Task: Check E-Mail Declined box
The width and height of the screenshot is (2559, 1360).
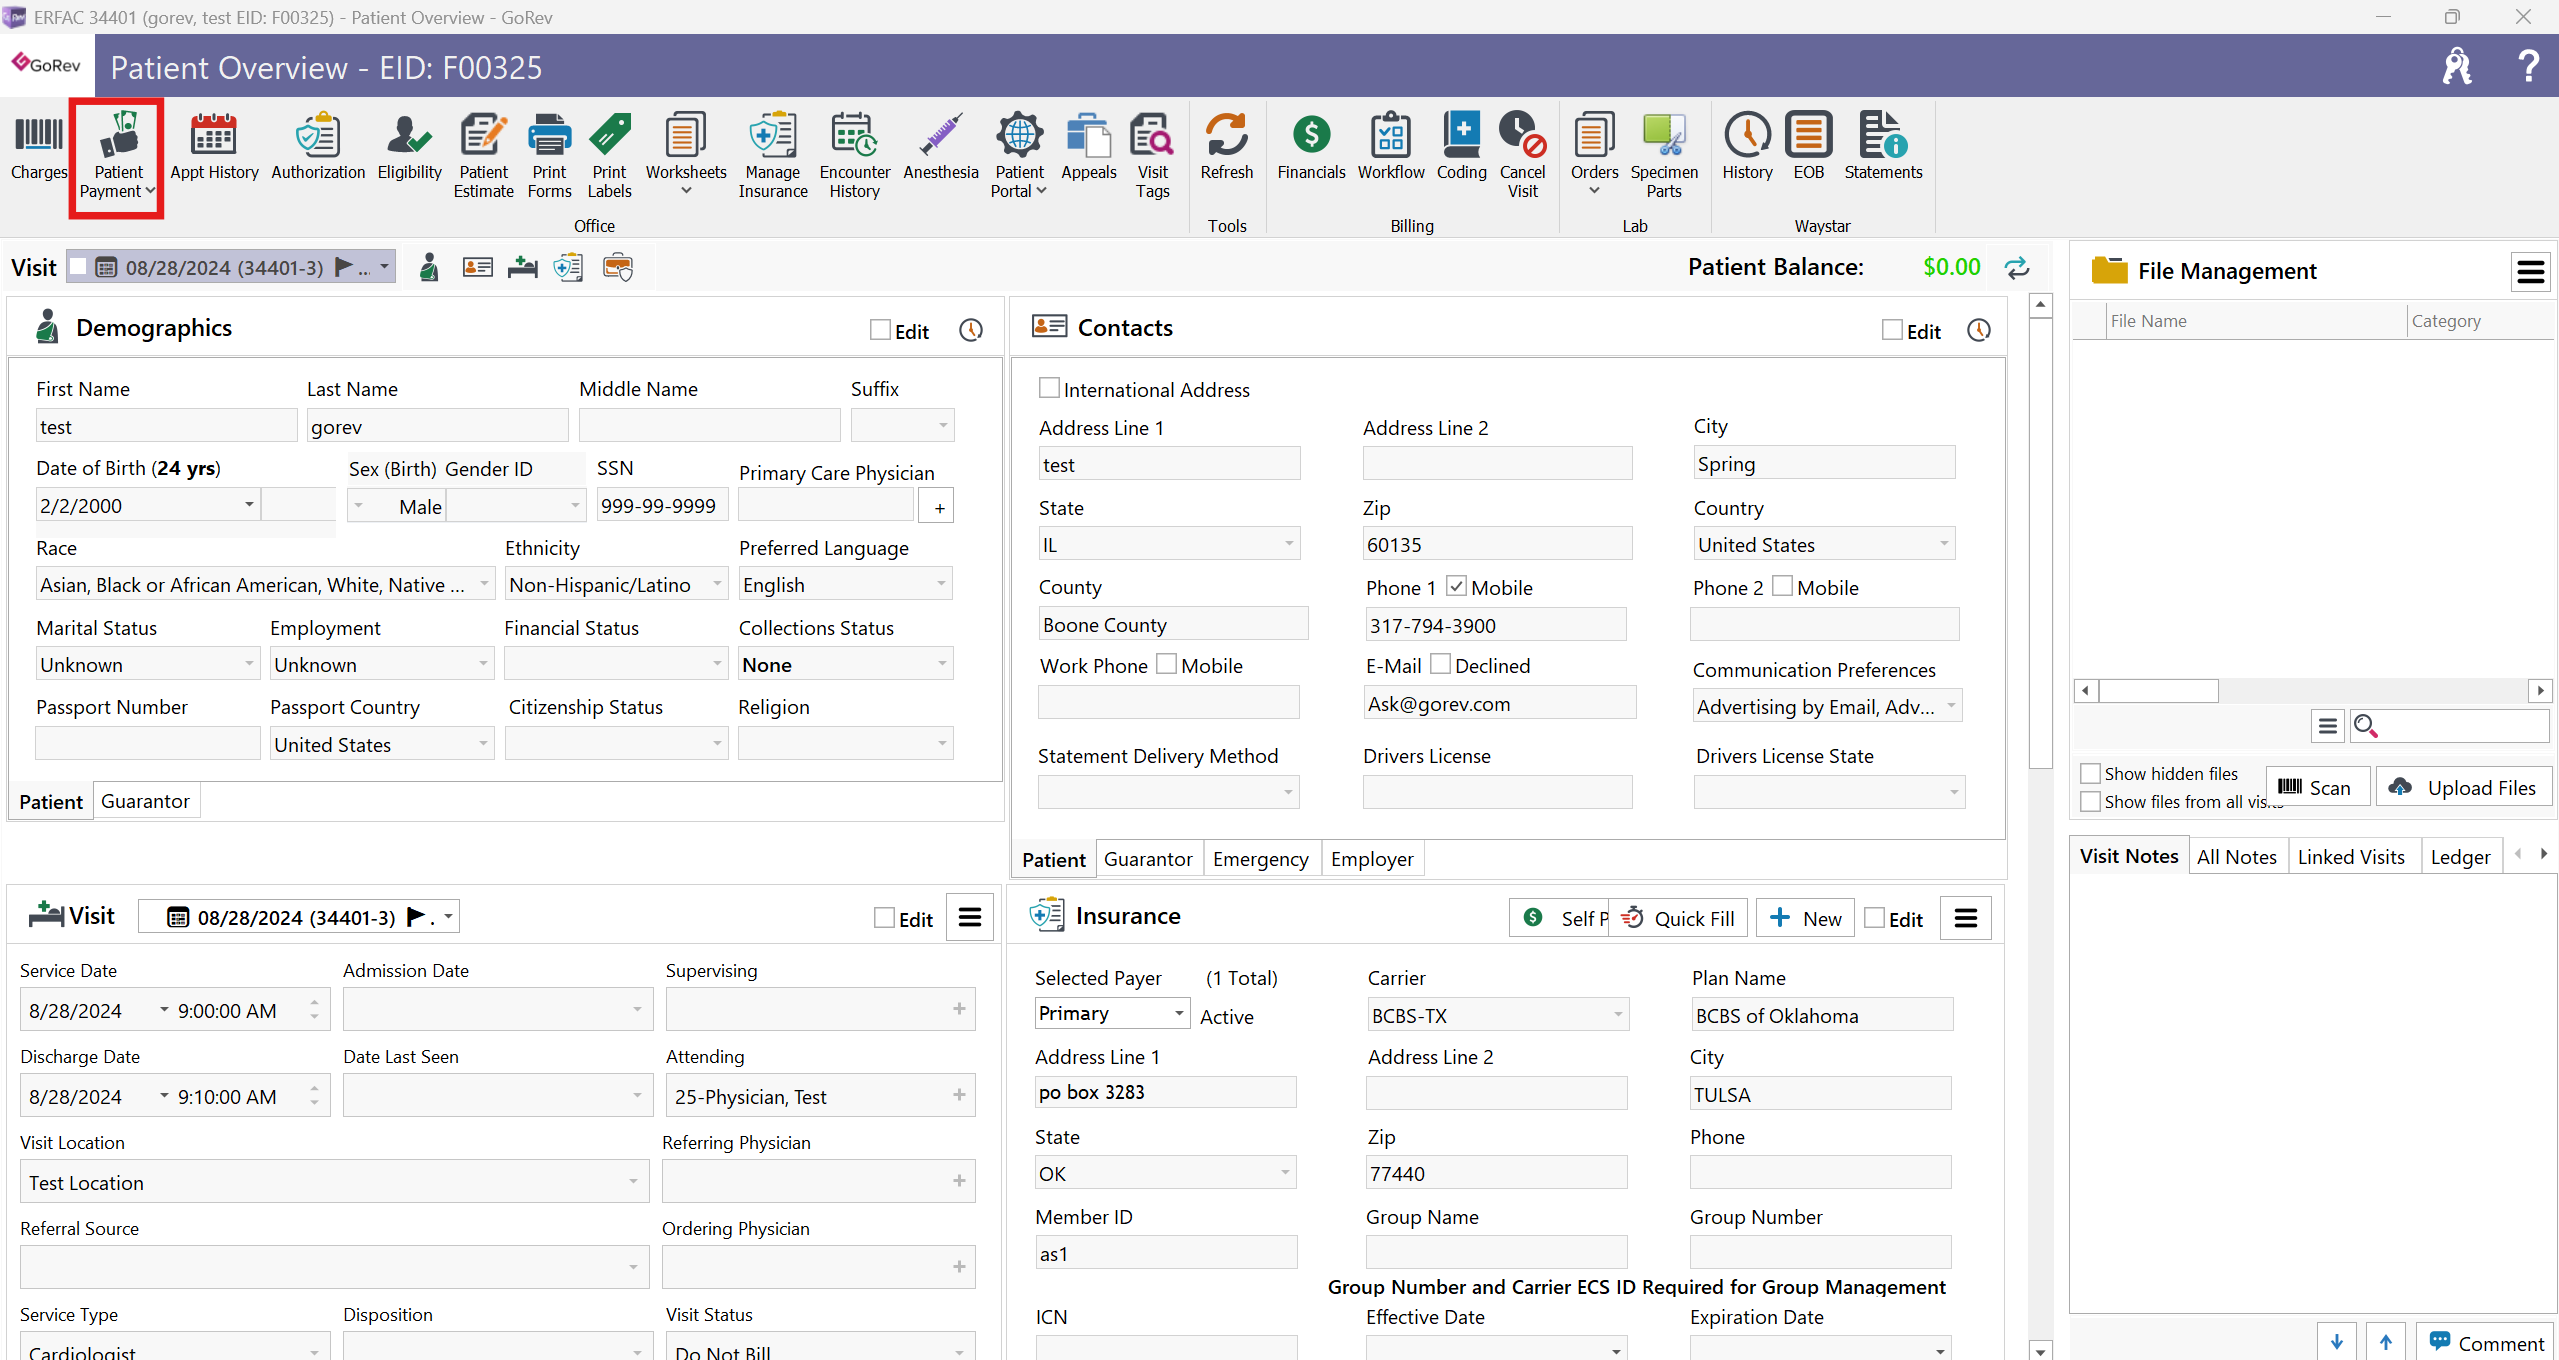Action: click(x=1440, y=664)
